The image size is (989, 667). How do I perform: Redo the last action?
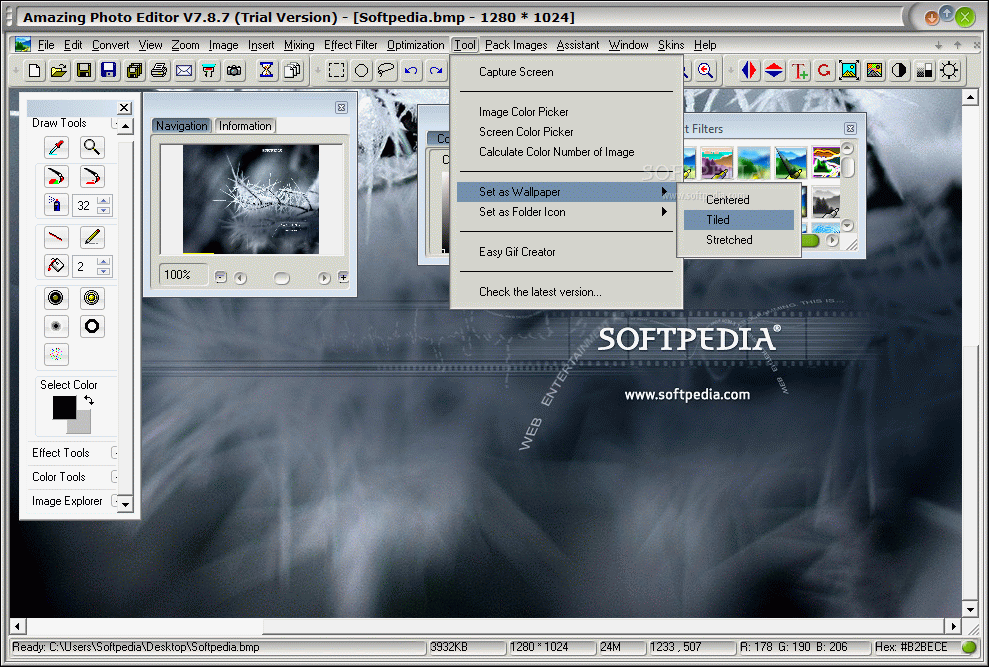coord(435,71)
